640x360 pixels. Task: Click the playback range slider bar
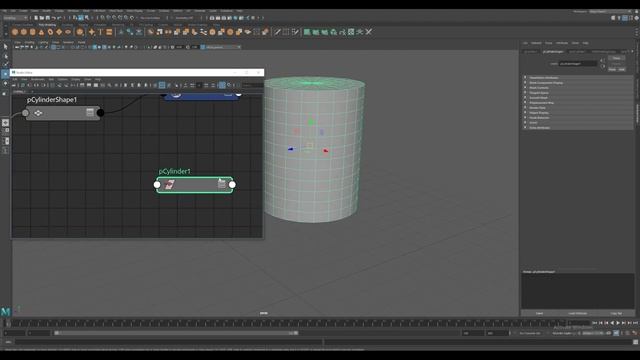click(x=176, y=333)
